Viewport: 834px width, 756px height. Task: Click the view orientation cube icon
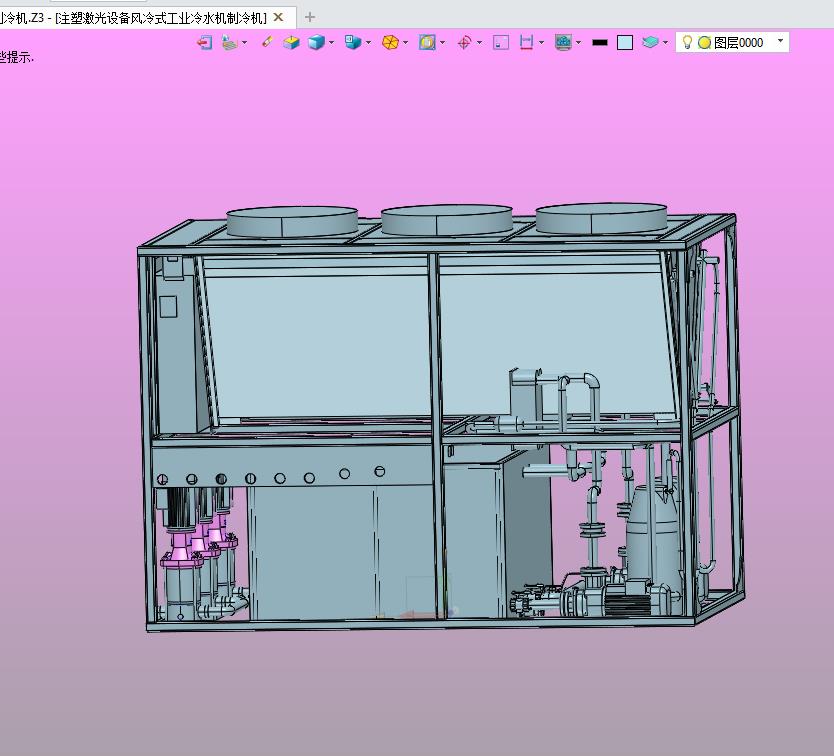[x=353, y=43]
